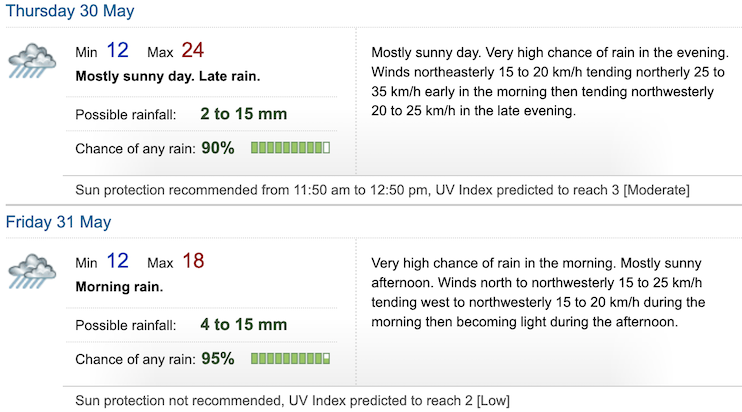Select Friday maximum temperature 18
Image resolution: width=742 pixels, height=412 pixels.
tap(193, 261)
